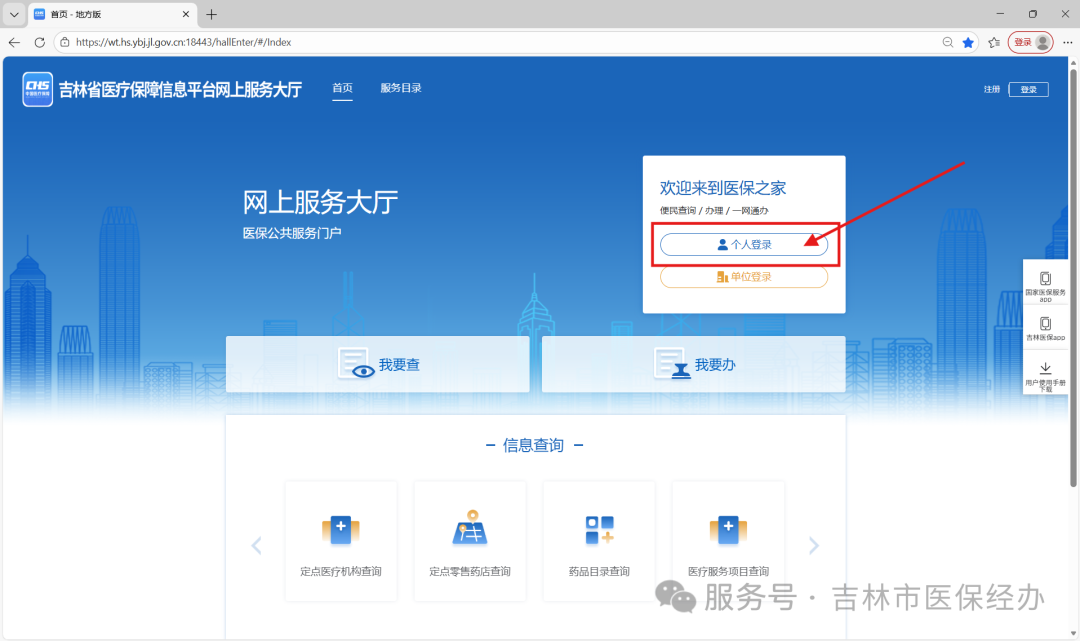Click the 单位登录 unit login button

pyautogui.click(x=744, y=277)
